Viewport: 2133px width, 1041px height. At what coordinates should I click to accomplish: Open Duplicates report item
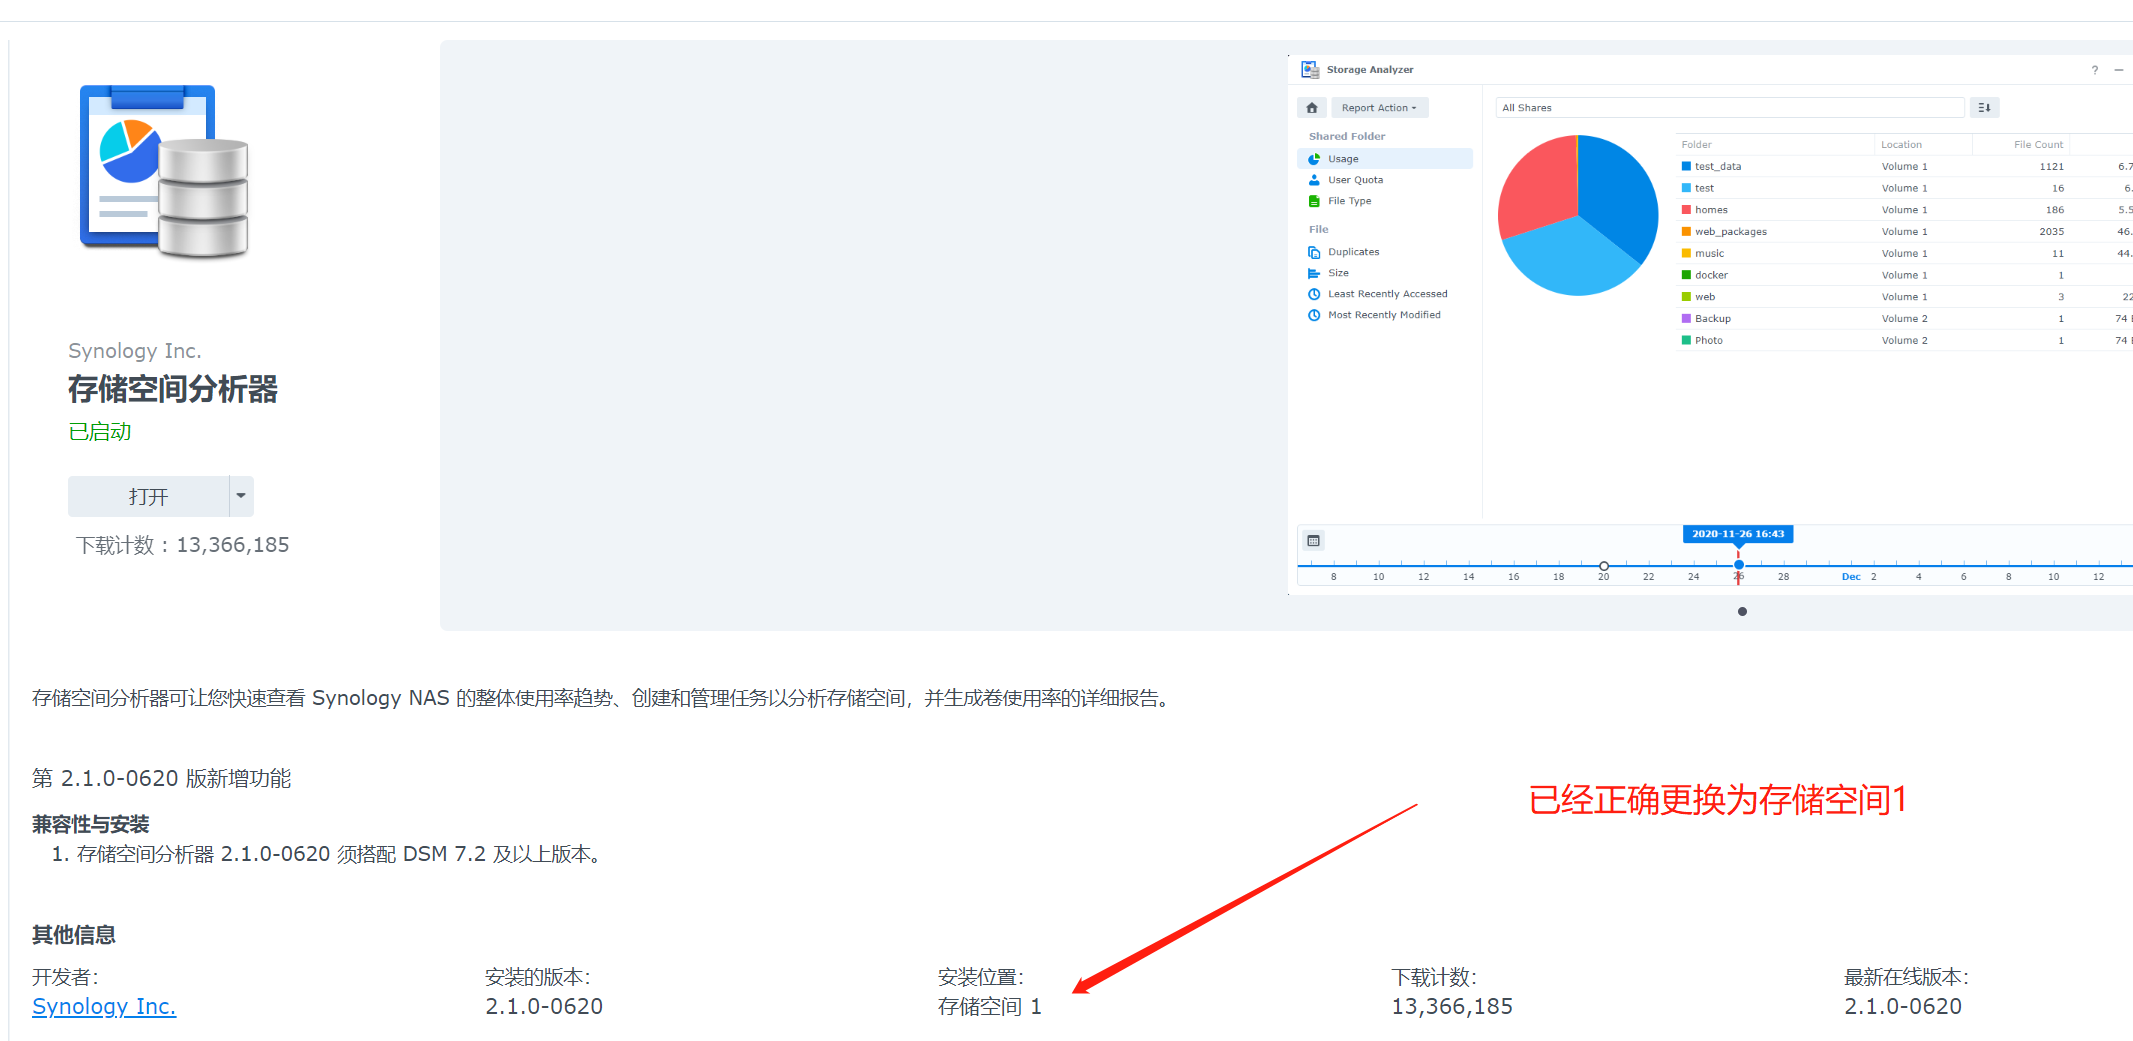tap(1385, 252)
